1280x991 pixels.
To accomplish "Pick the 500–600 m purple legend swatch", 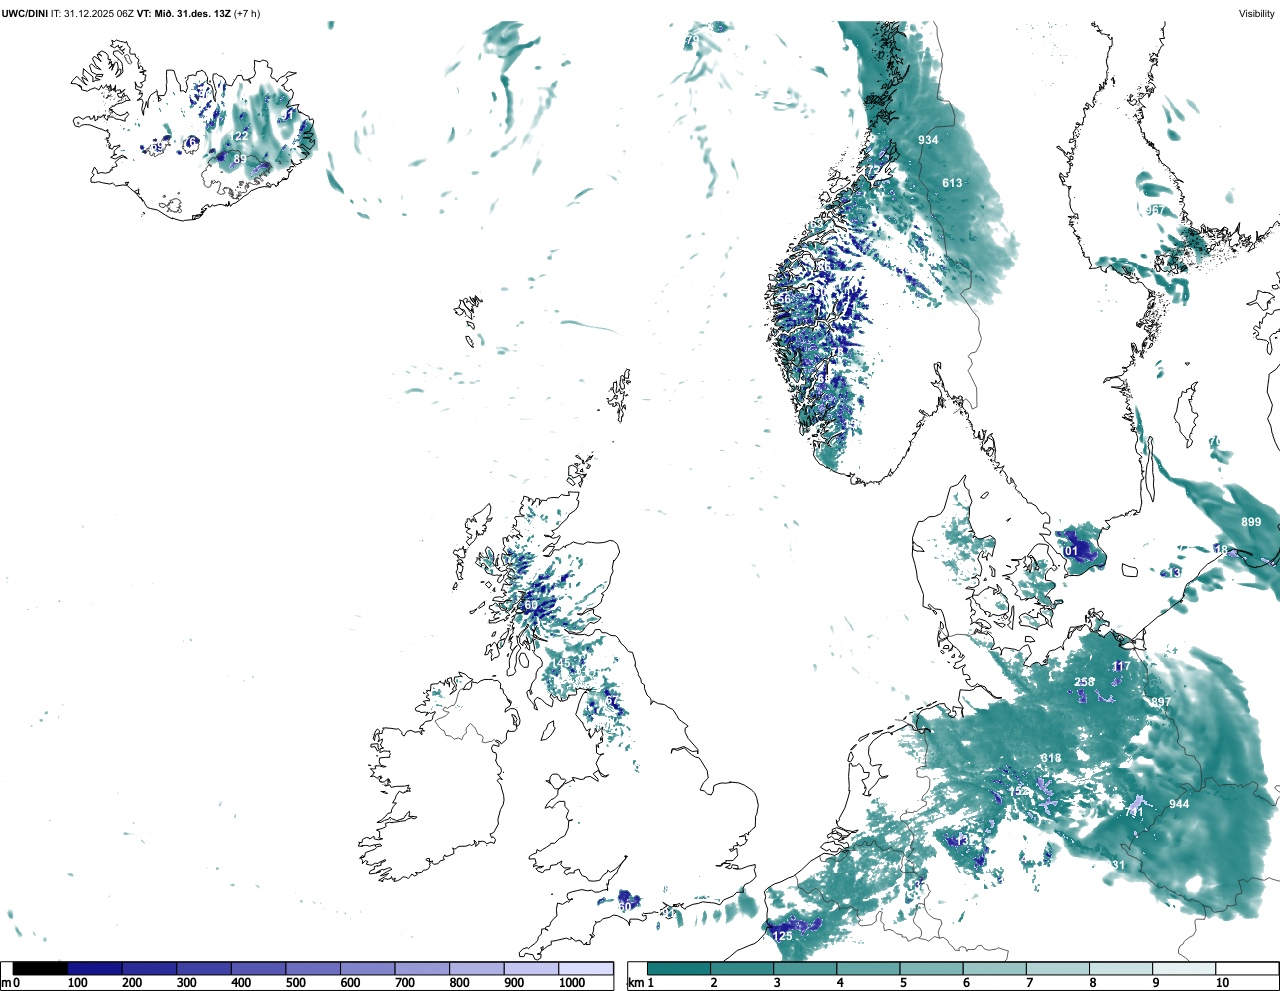I will pos(313,968).
